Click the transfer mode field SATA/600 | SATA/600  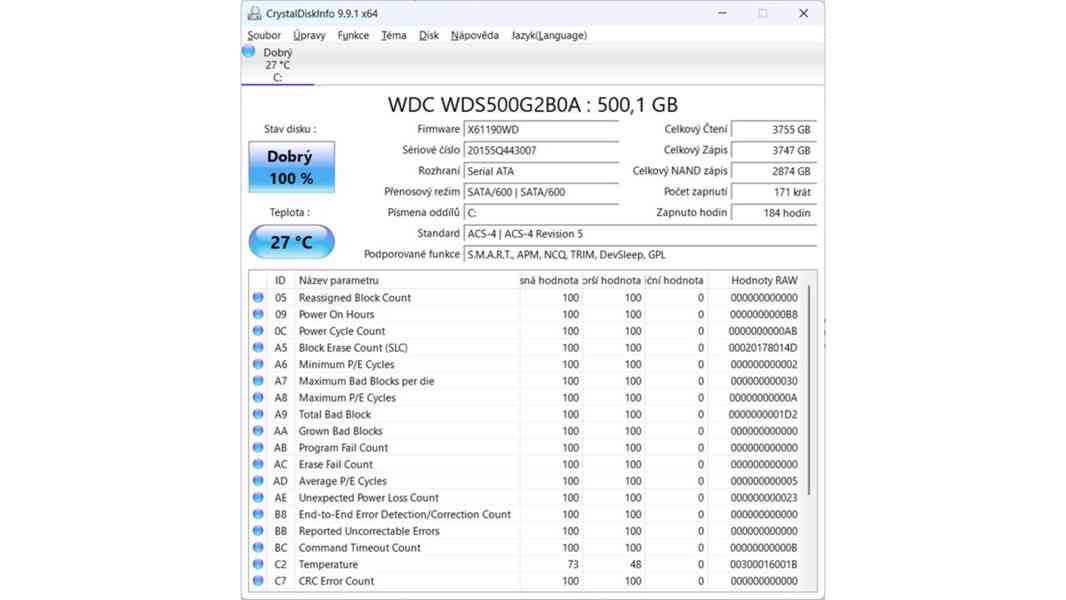(x=541, y=192)
